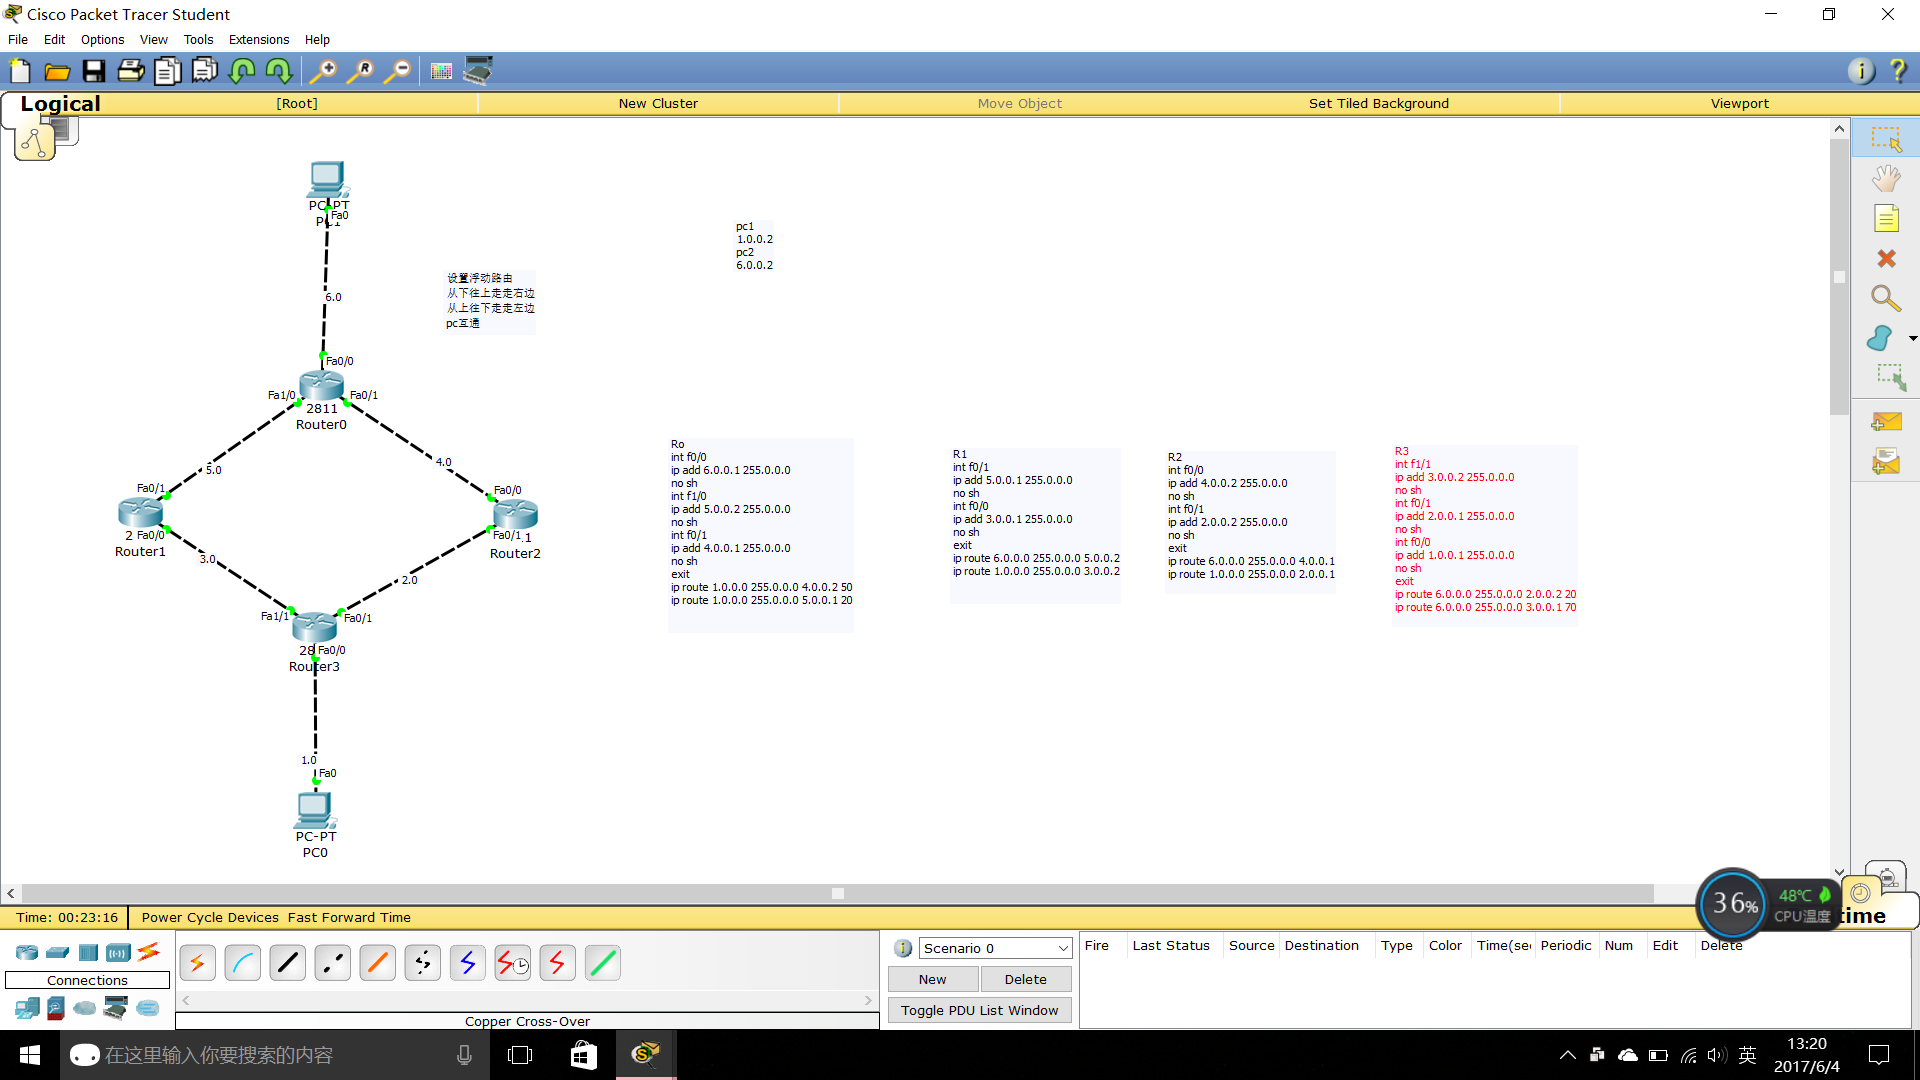Select the Resize Shape tool
Screen dimensions: 1920x1080
click(x=1890, y=378)
